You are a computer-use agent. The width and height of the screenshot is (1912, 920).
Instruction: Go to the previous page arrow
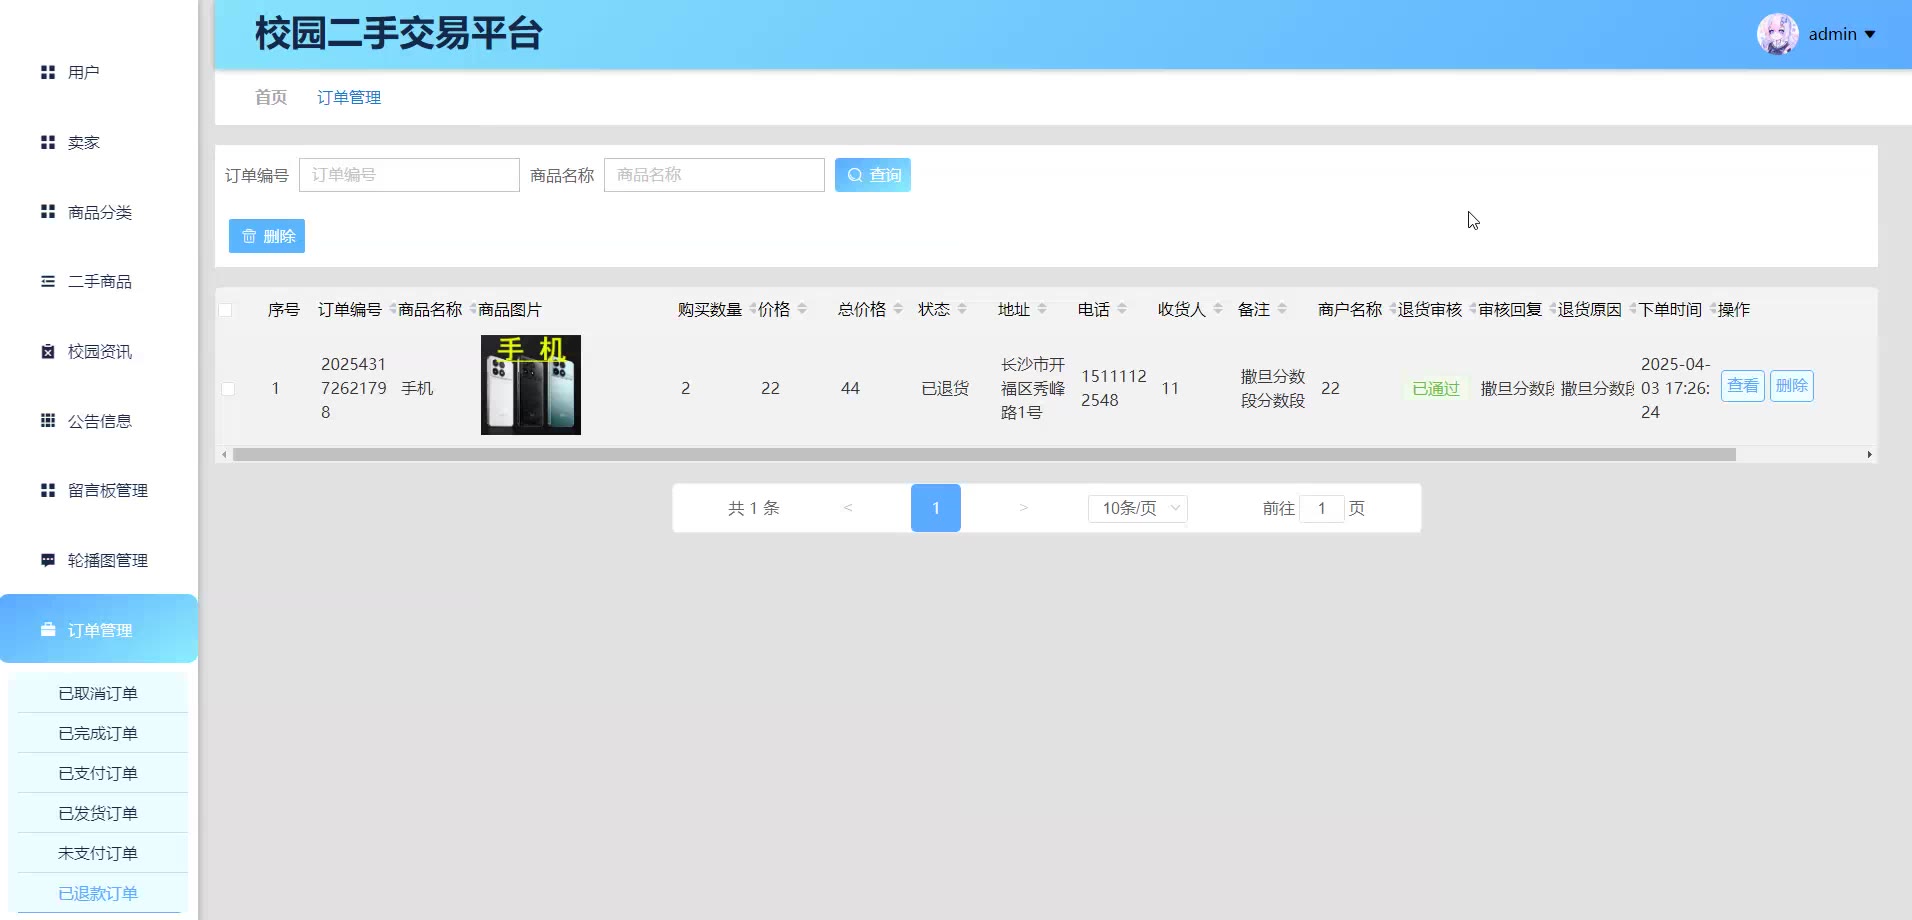click(848, 508)
